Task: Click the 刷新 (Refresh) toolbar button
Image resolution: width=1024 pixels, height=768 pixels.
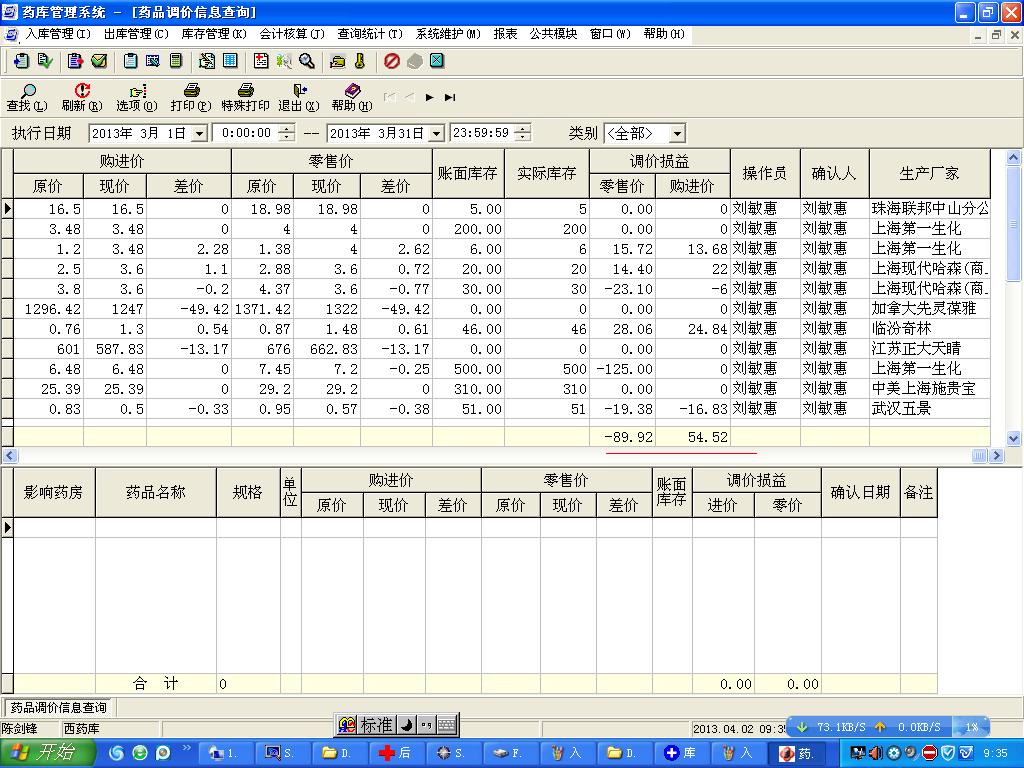Action: 81,97
